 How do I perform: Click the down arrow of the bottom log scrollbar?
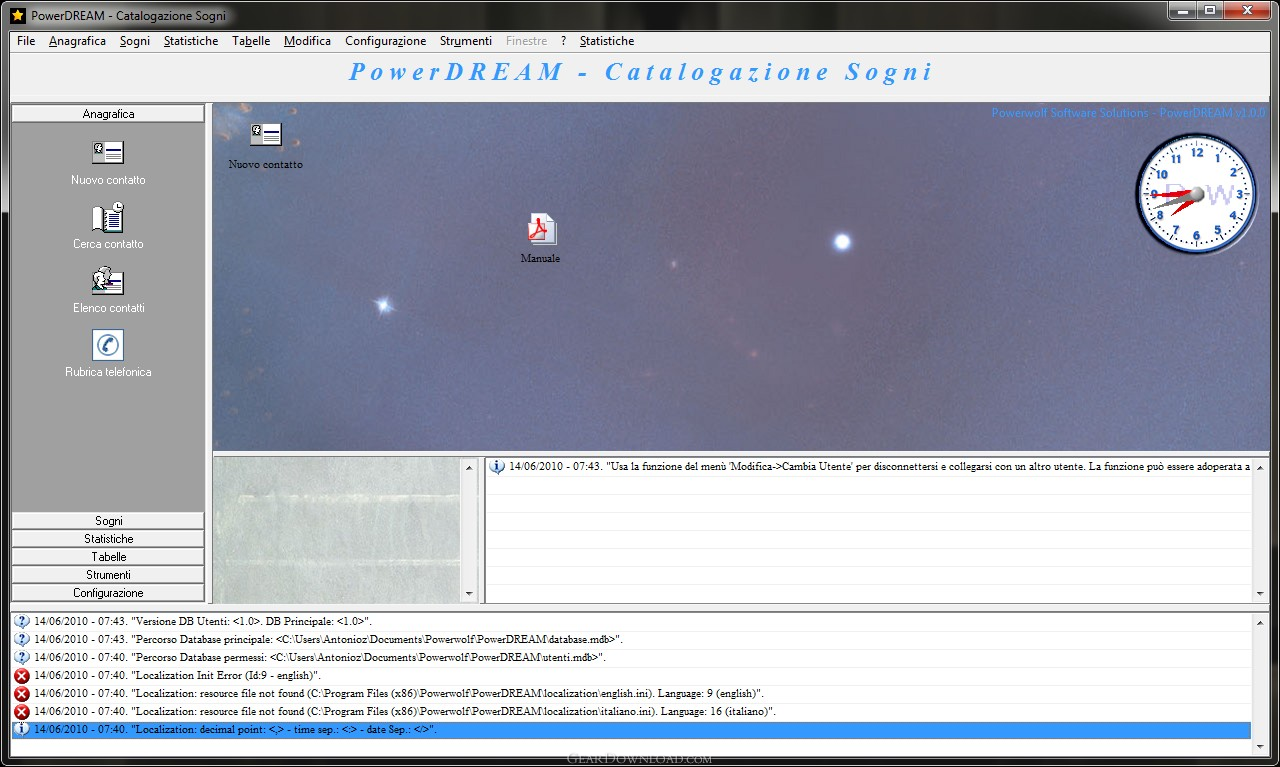(1260, 747)
